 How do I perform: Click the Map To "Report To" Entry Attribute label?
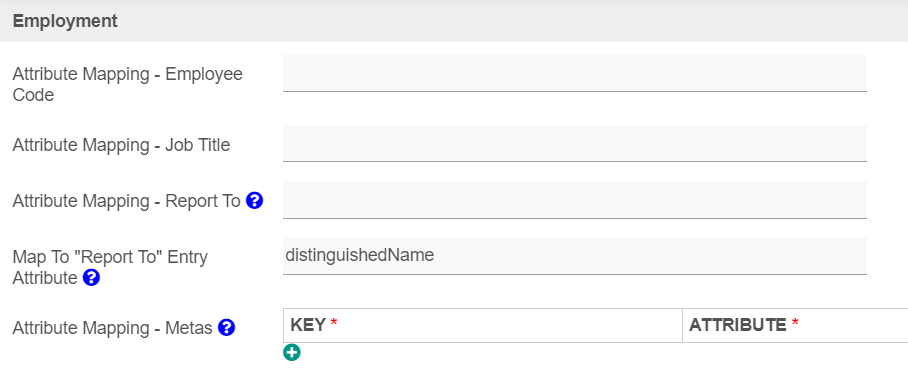[110, 268]
